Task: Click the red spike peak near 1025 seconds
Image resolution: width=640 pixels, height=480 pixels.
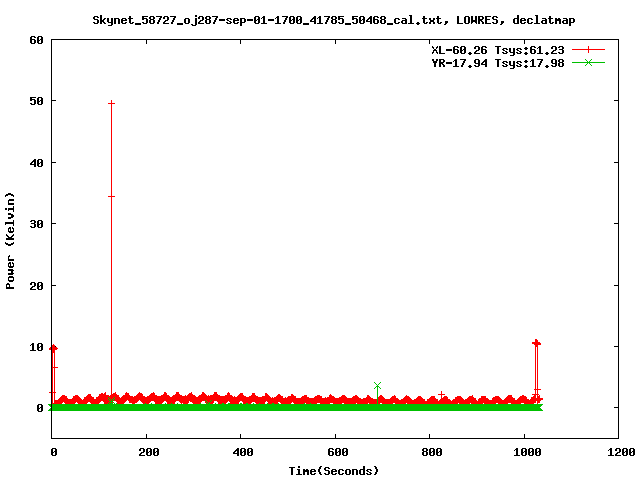Action: click(536, 343)
